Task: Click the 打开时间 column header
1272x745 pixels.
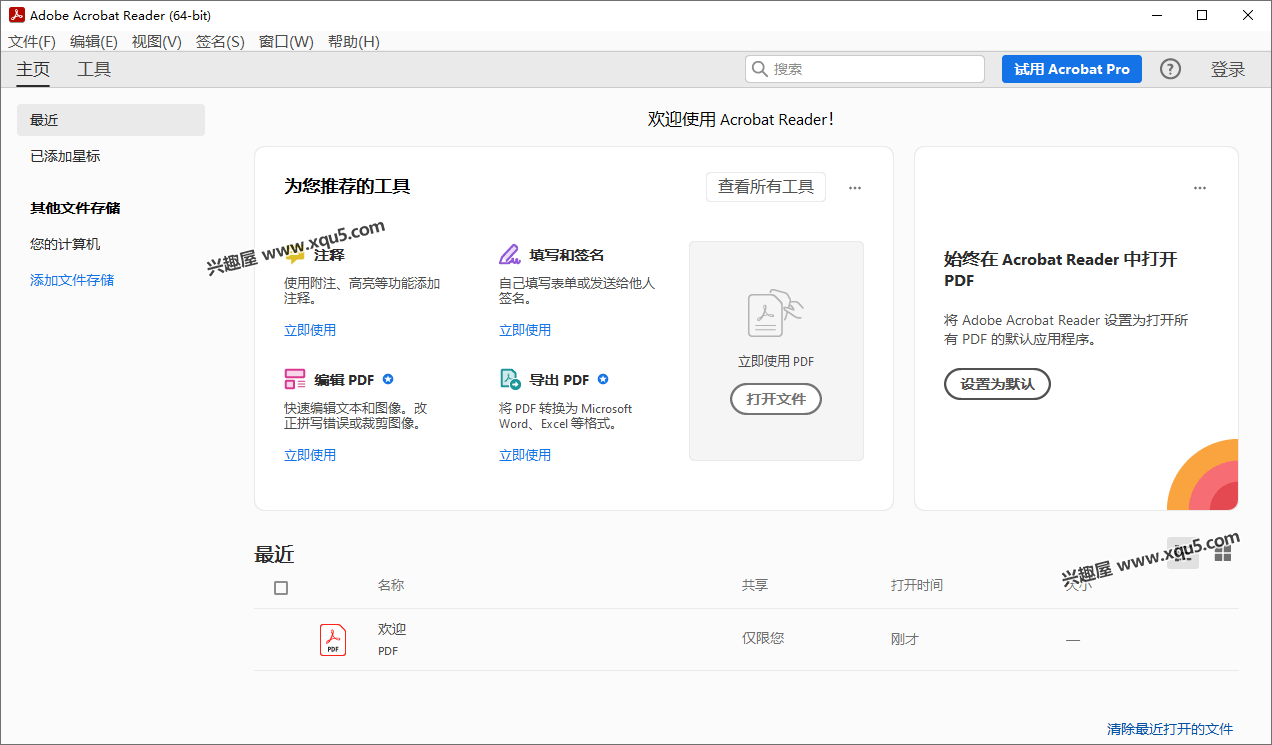Action: point(917,585)
